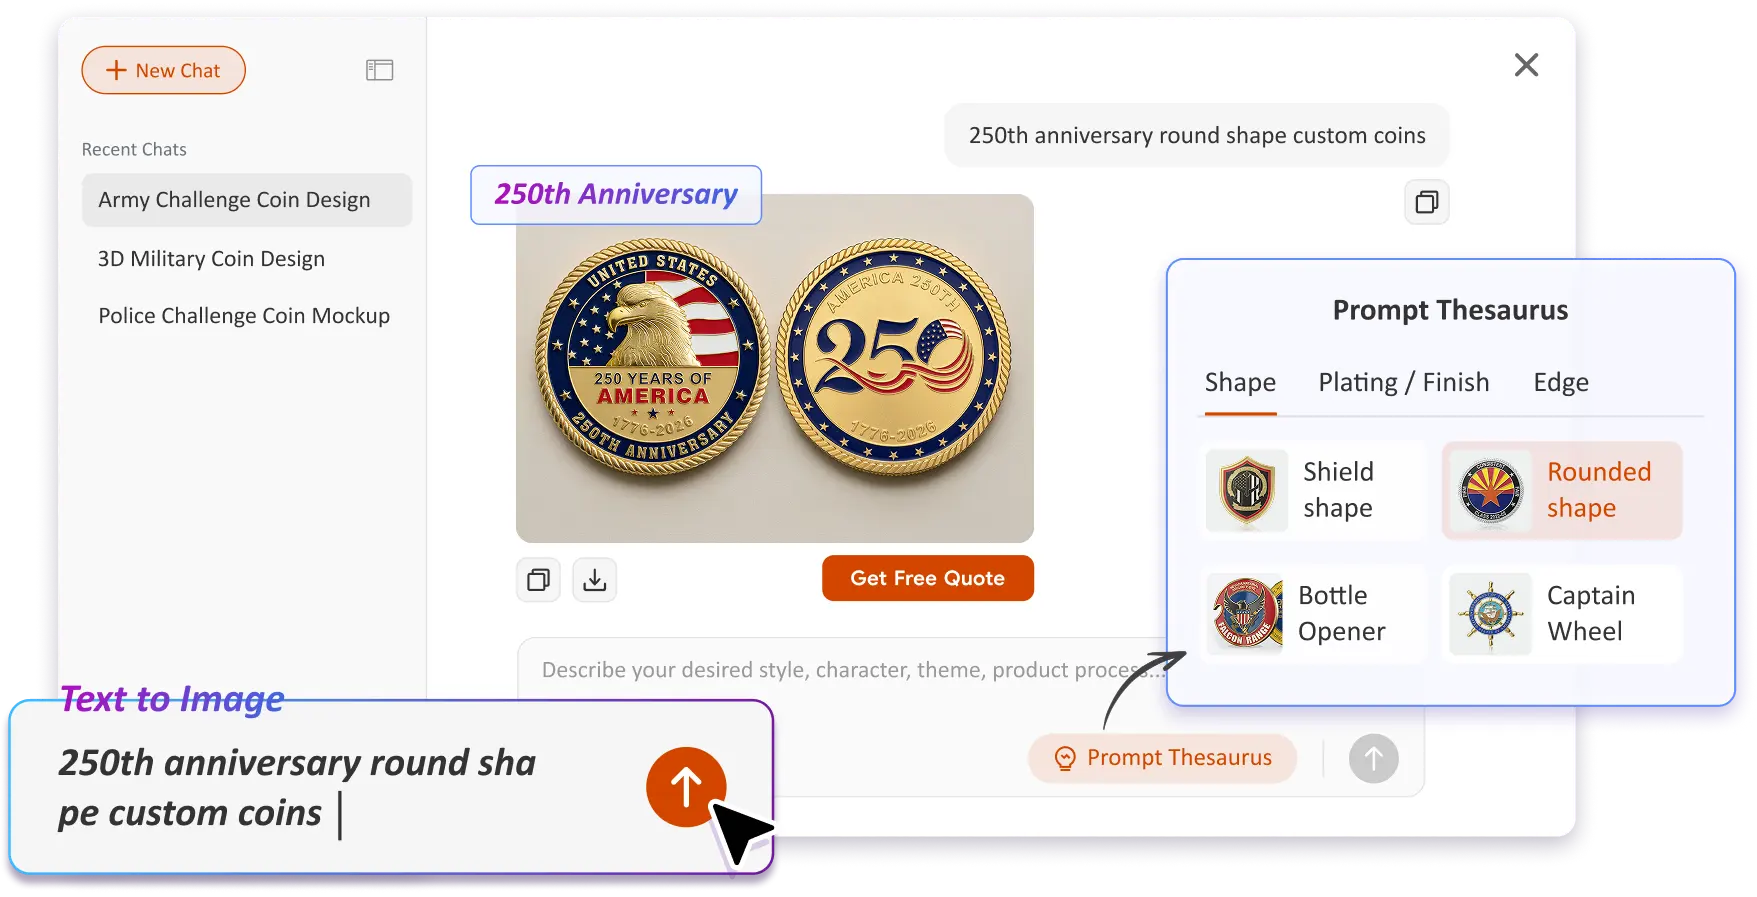Open Army Challenge Coin Design chat
Viewport: 1757px width, 897px height.
tap(247, 200)
